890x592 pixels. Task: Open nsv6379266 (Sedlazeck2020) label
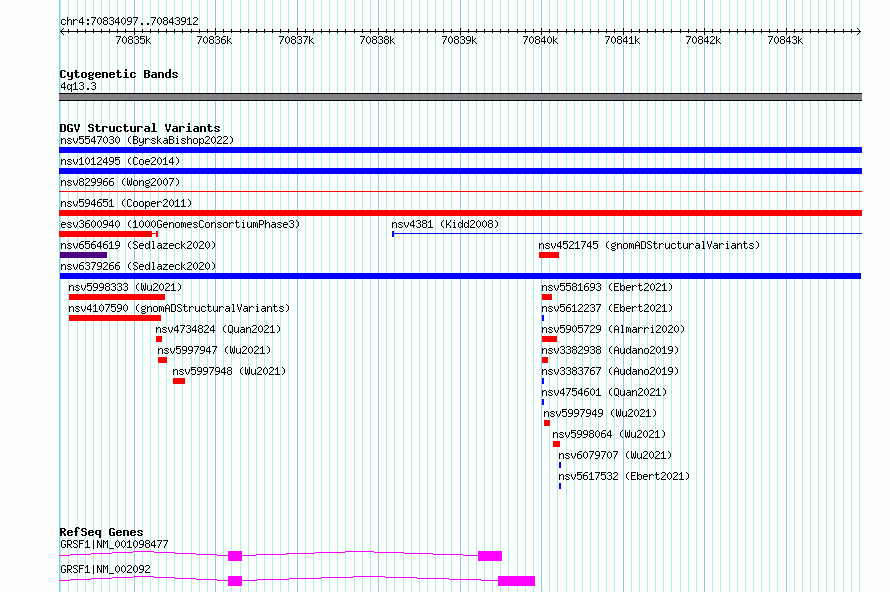point(138,266)
